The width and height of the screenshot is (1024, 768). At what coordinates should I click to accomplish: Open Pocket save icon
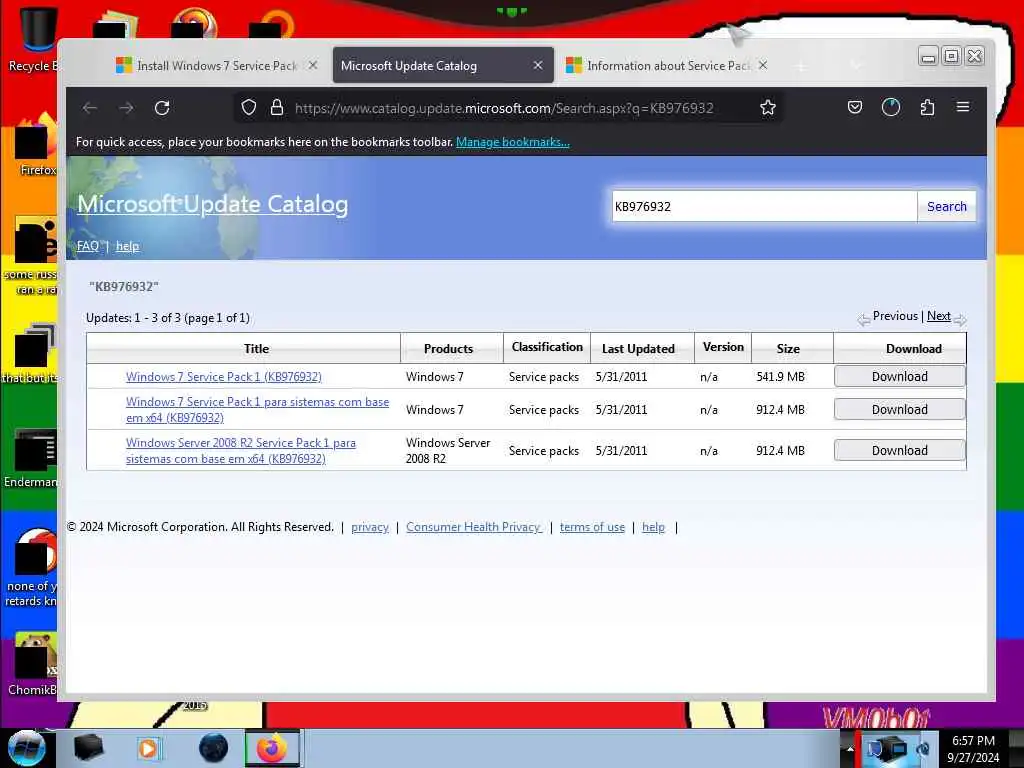coord(855,107)
